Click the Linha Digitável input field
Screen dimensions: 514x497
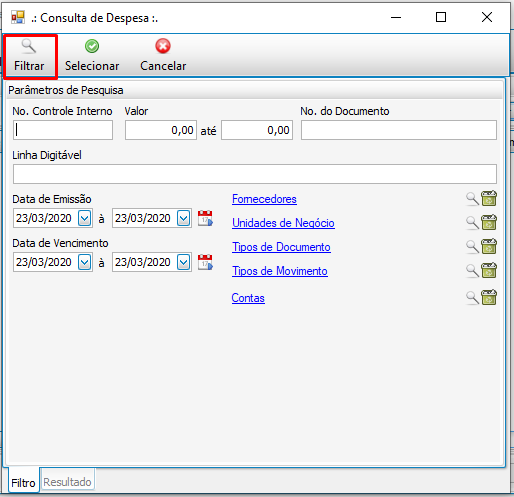[255, 174]
